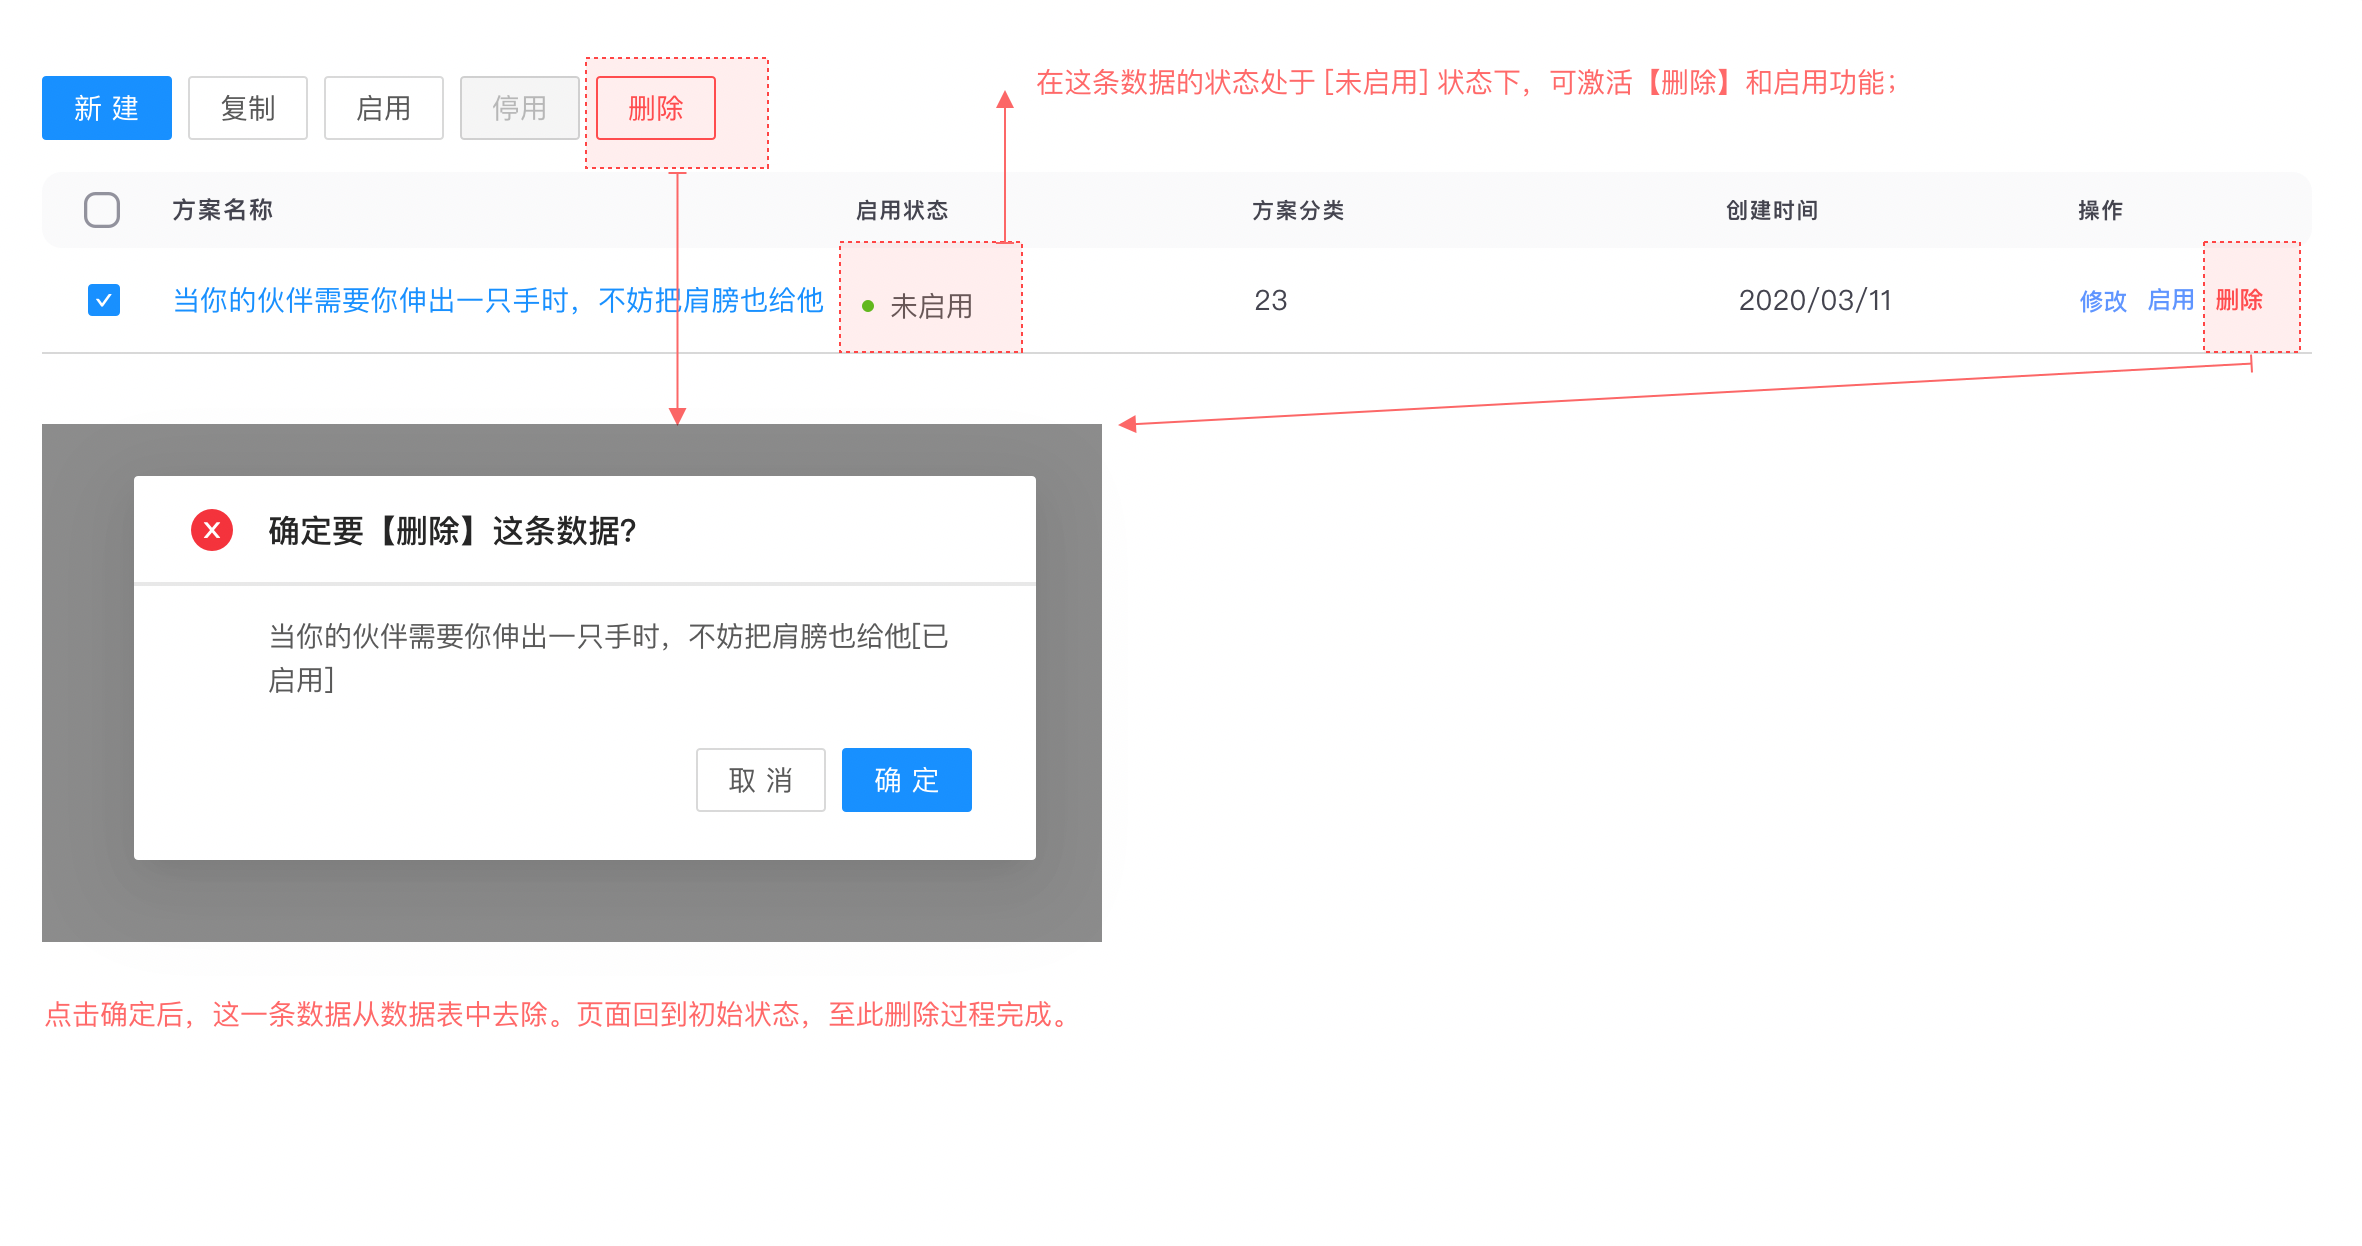
Task: Toggle the select-all header checkbox
Action: click(x=102, y=210)
